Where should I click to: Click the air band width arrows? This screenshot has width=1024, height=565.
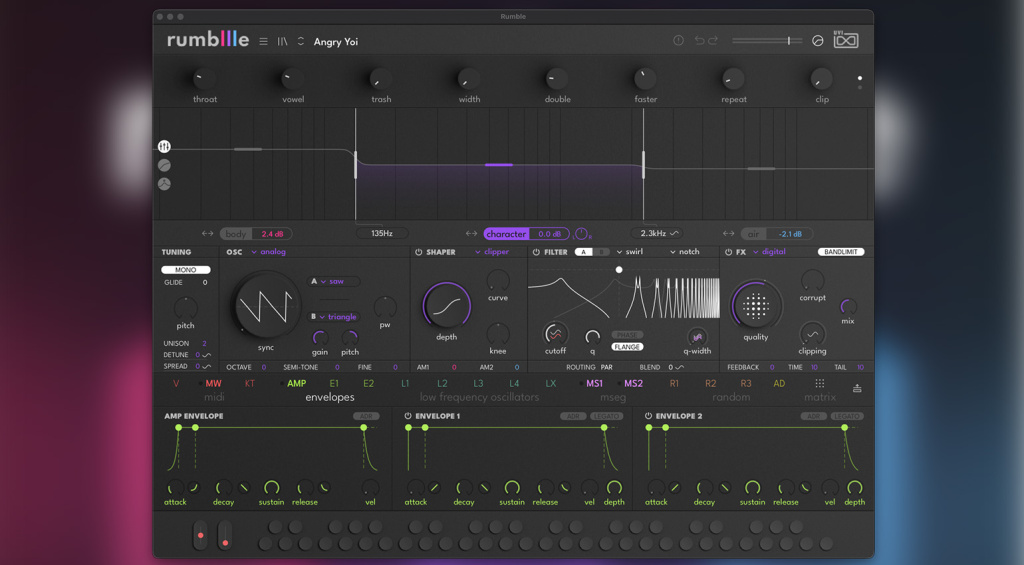pyautogui.click(x=728, y=234)
